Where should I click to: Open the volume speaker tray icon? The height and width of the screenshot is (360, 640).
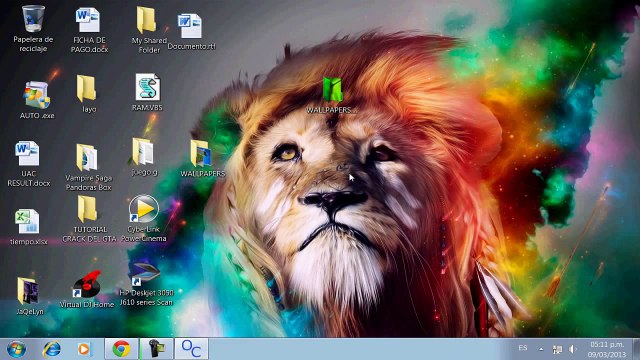pyautogui.click(x=573, y=349)
